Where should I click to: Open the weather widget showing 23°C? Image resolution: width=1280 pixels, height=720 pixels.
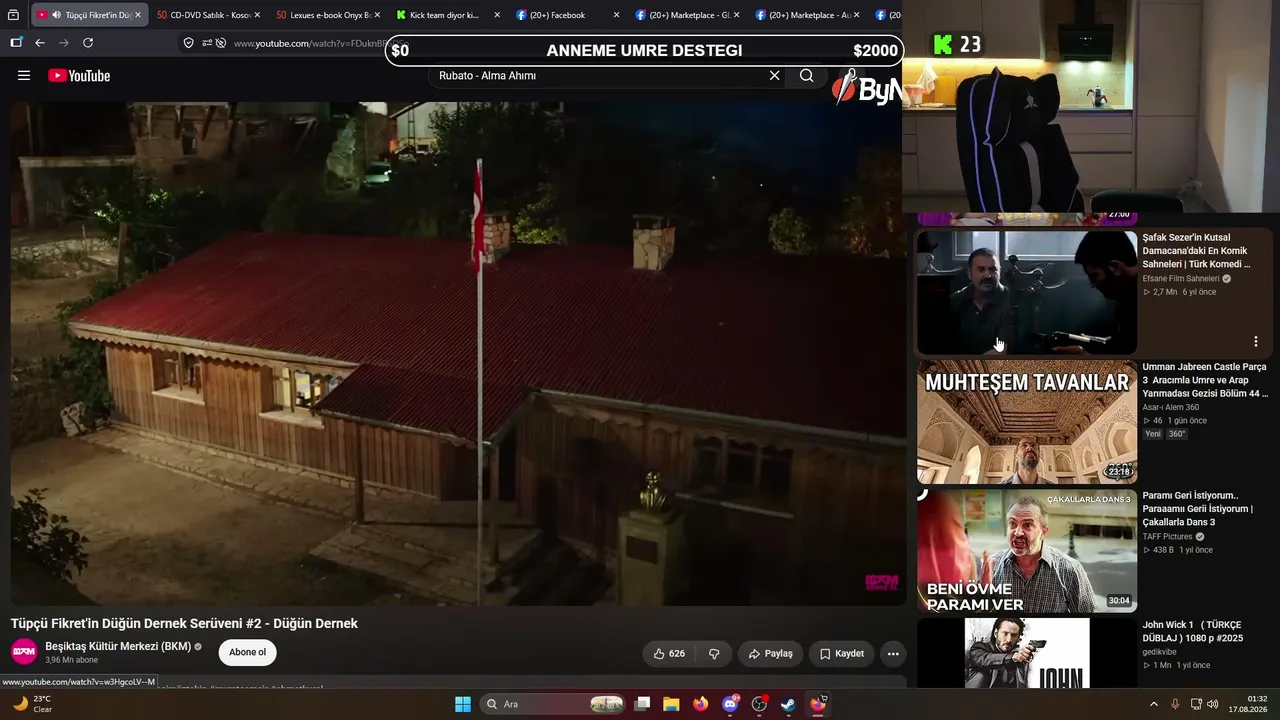(x=31, y=704)
